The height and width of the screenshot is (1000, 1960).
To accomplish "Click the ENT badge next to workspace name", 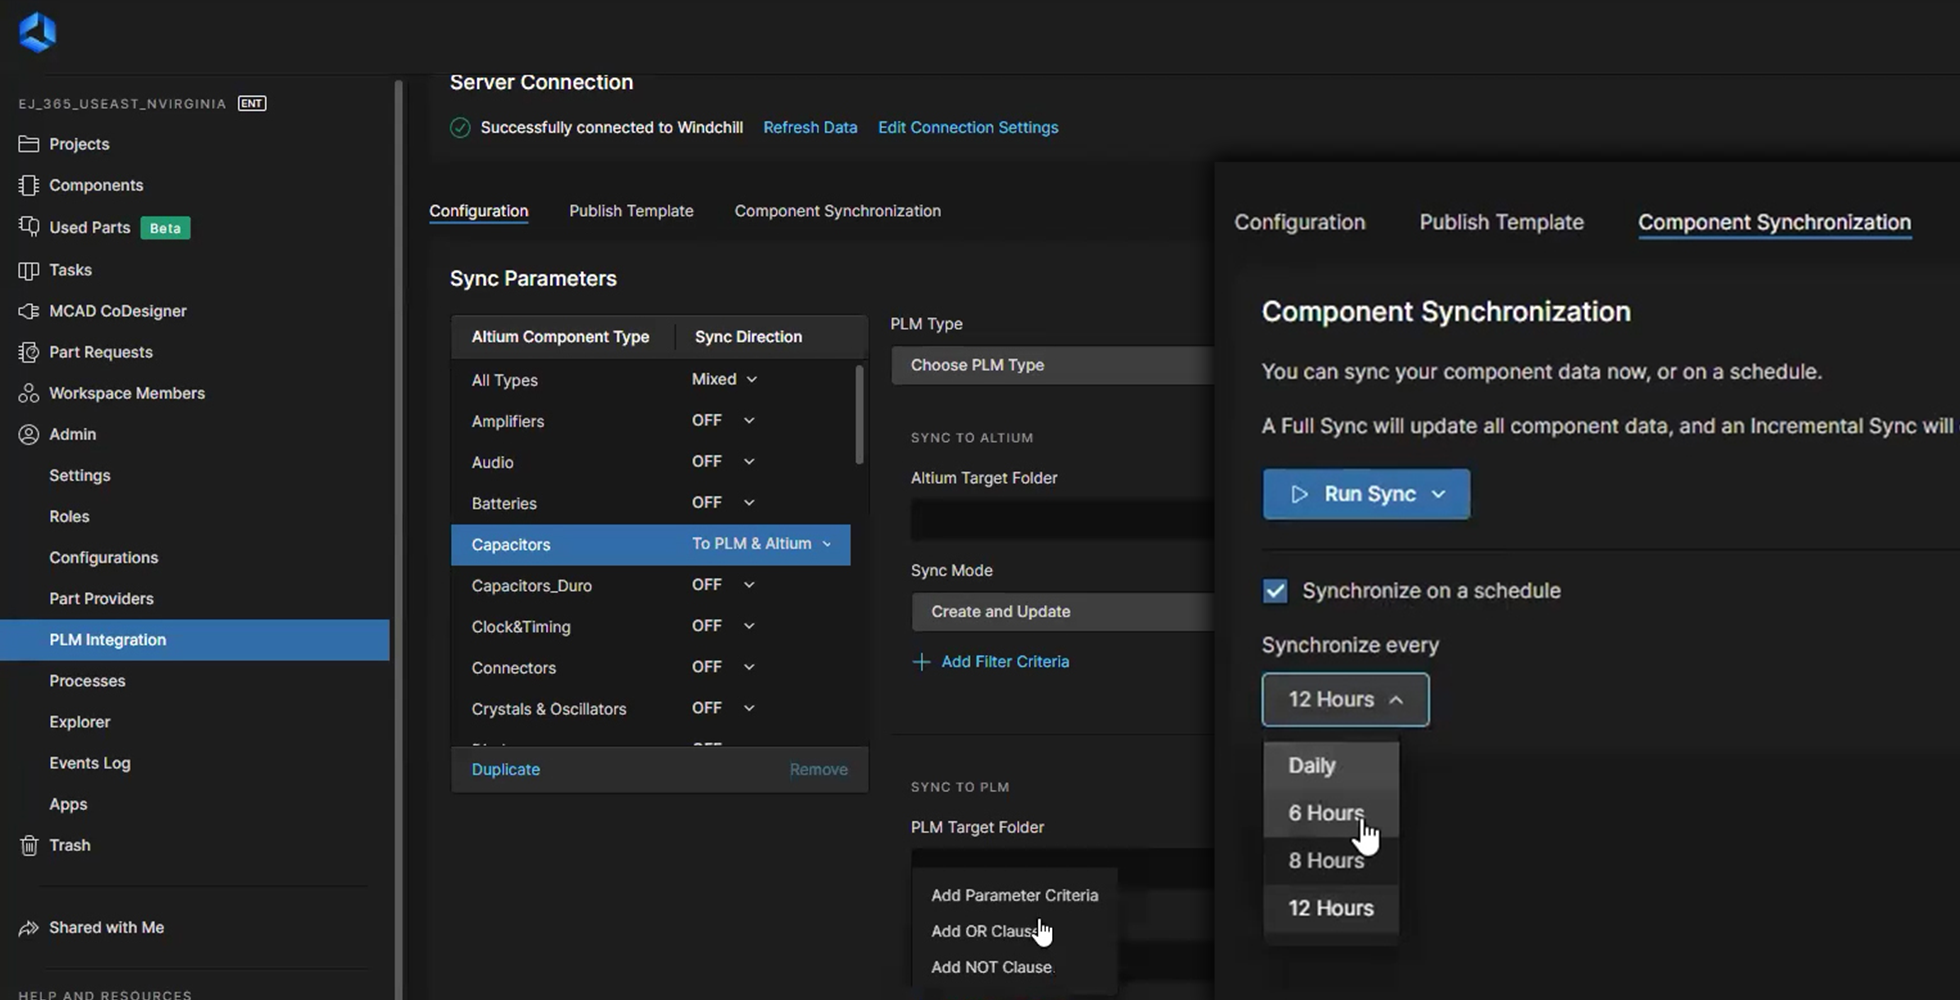I will [252, 103].
